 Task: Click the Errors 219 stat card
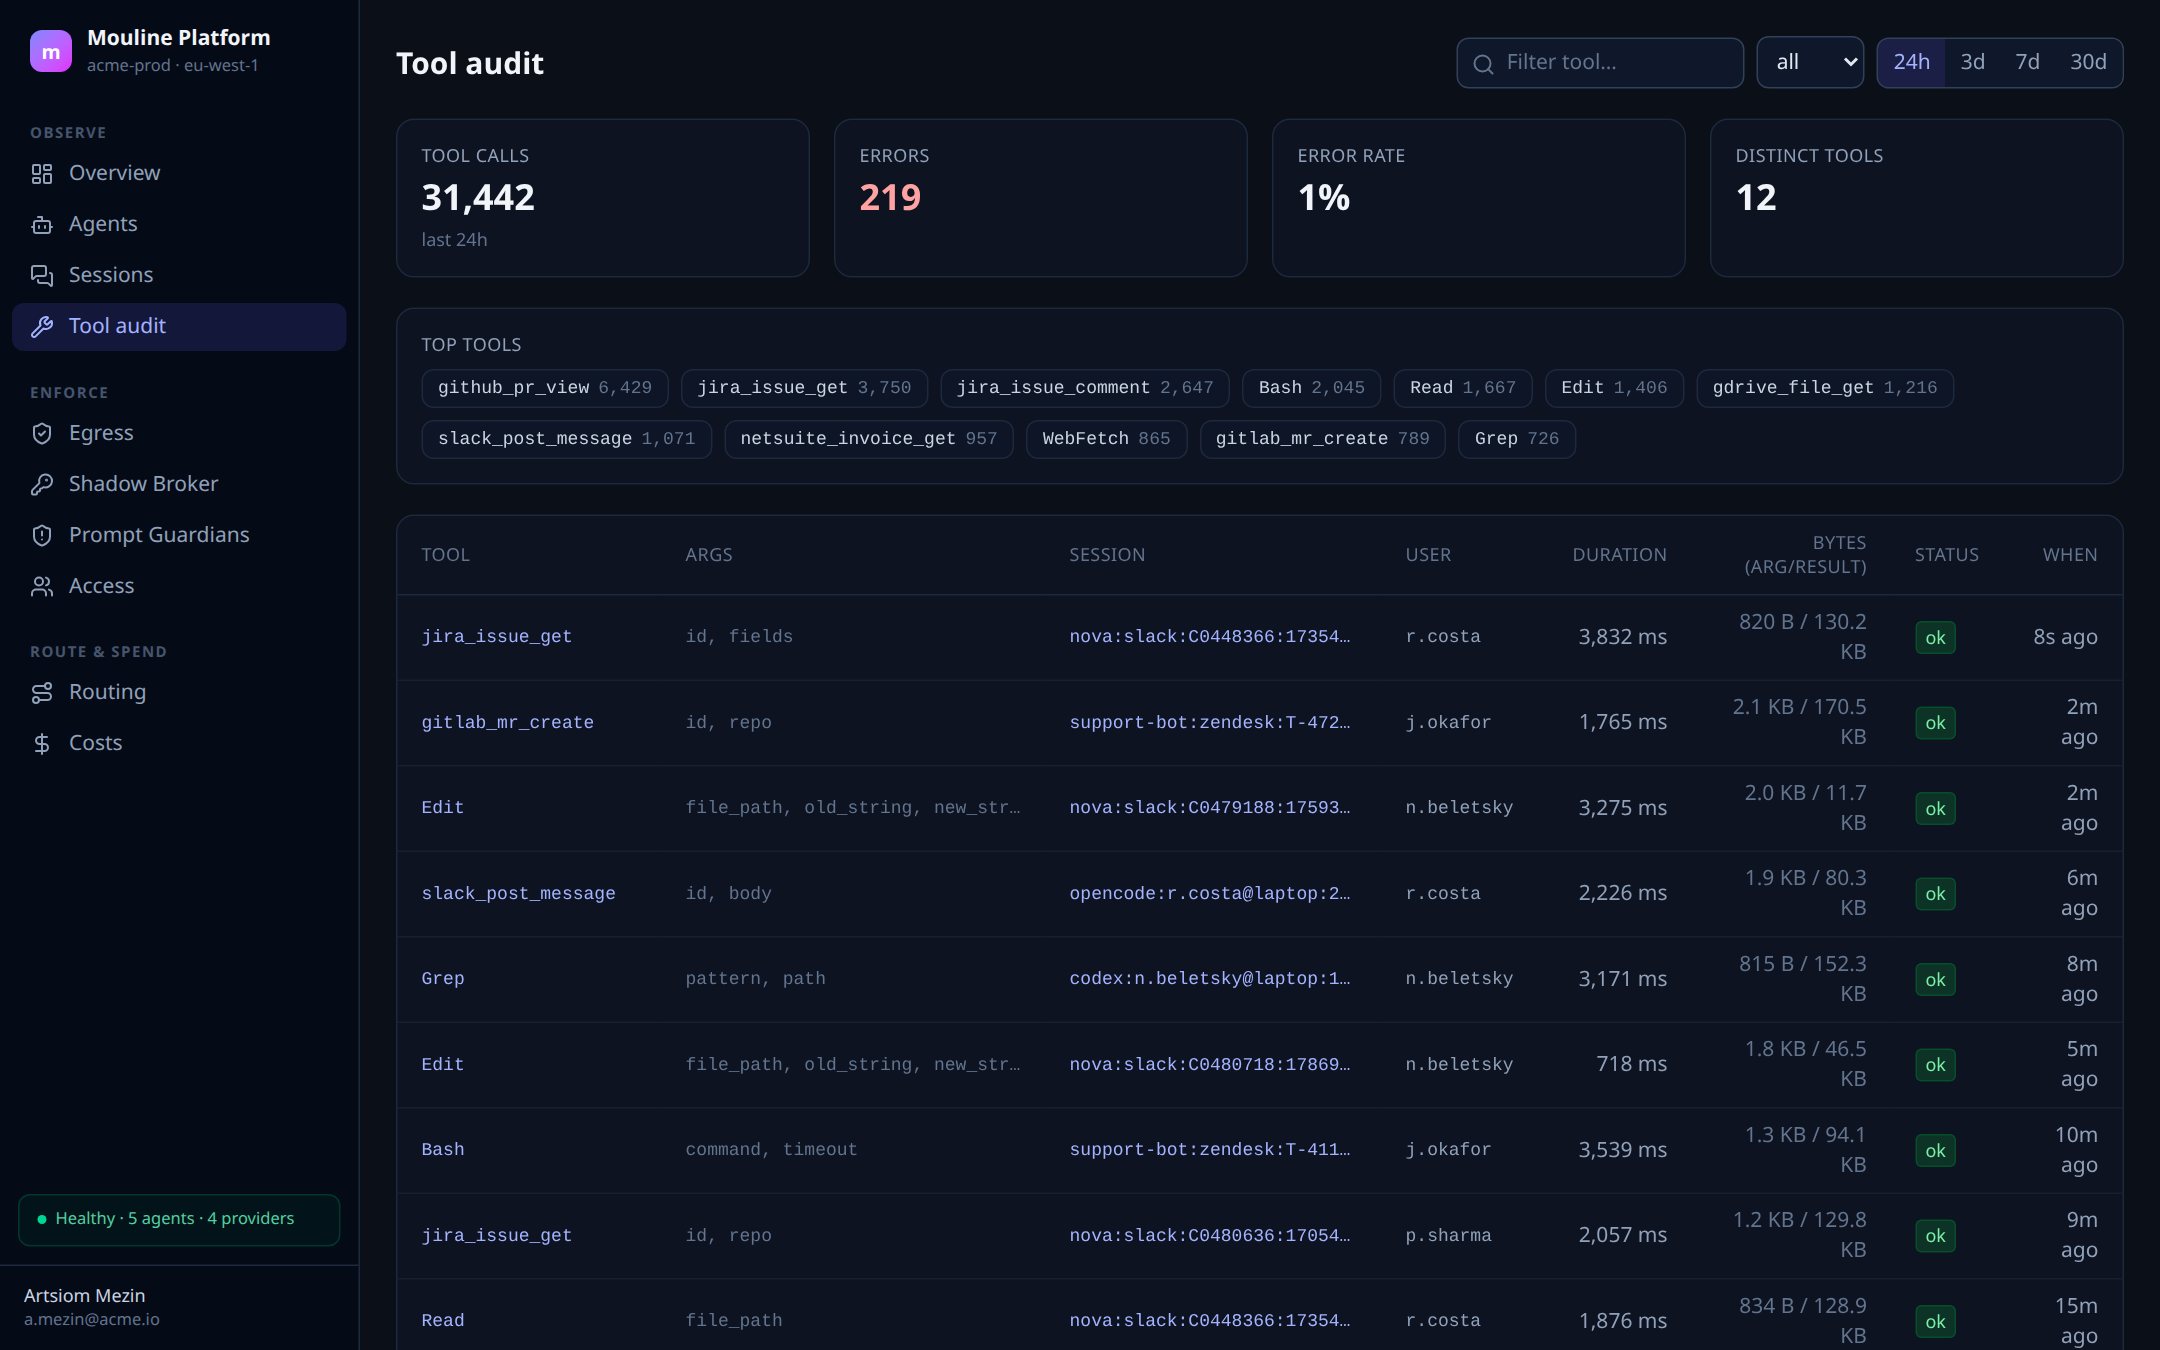coord(1040,198)
